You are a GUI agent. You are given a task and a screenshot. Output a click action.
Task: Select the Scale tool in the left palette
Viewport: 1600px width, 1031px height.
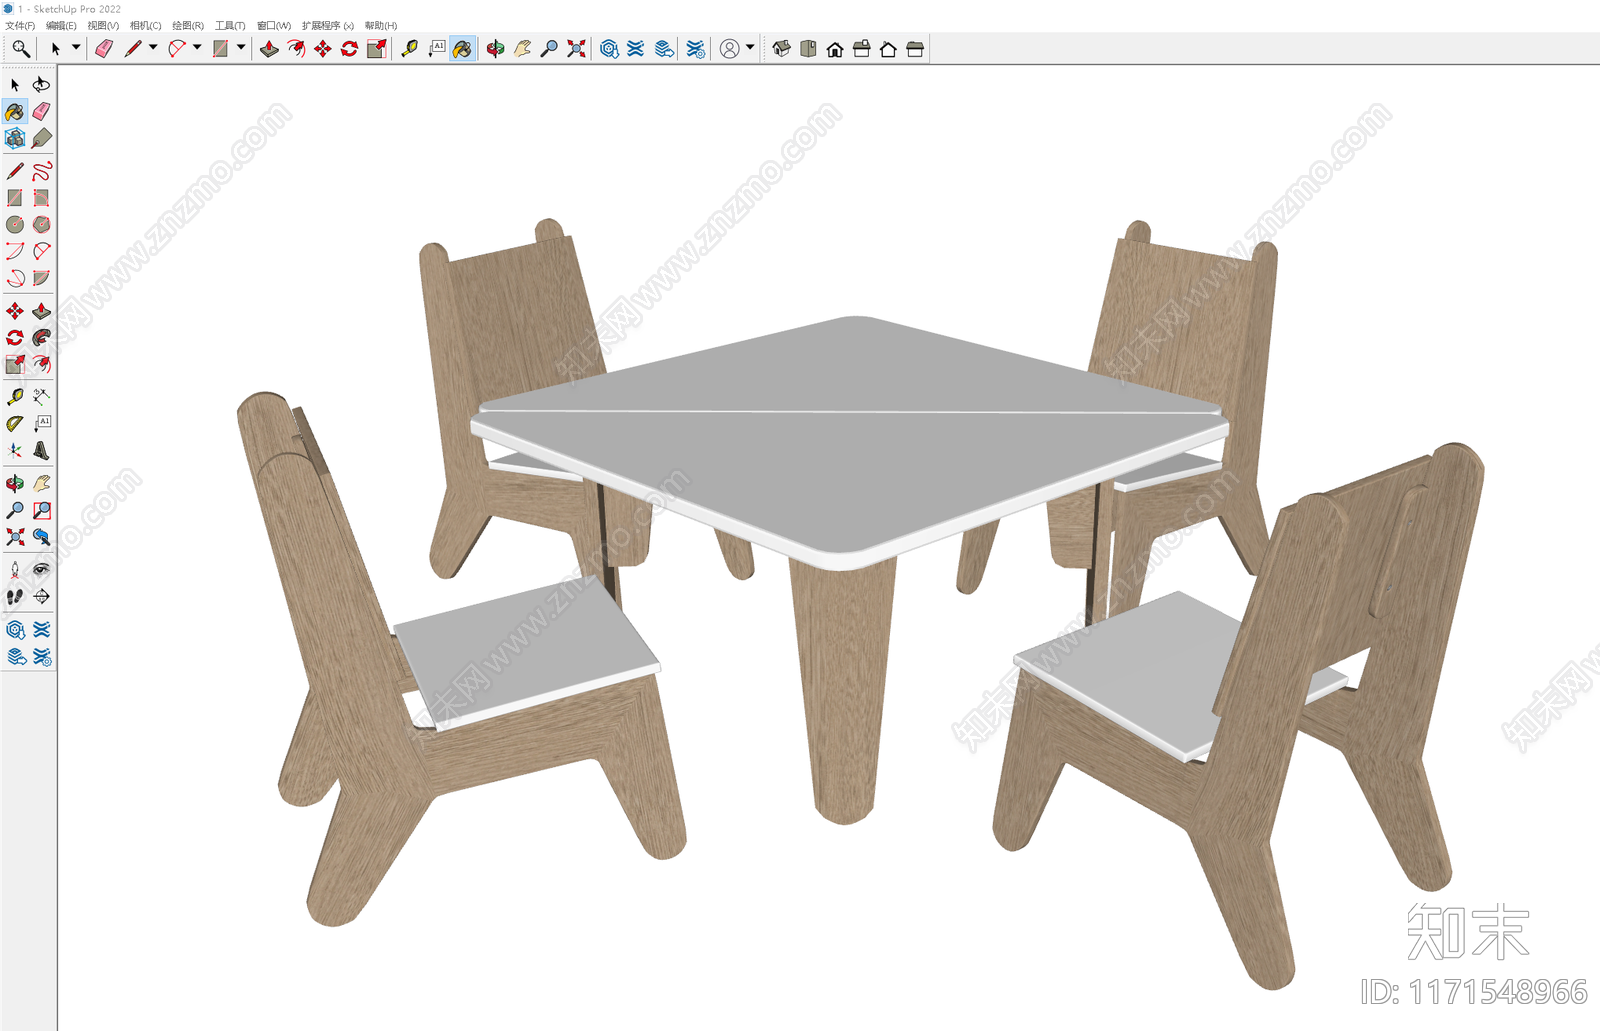(15, 364)
